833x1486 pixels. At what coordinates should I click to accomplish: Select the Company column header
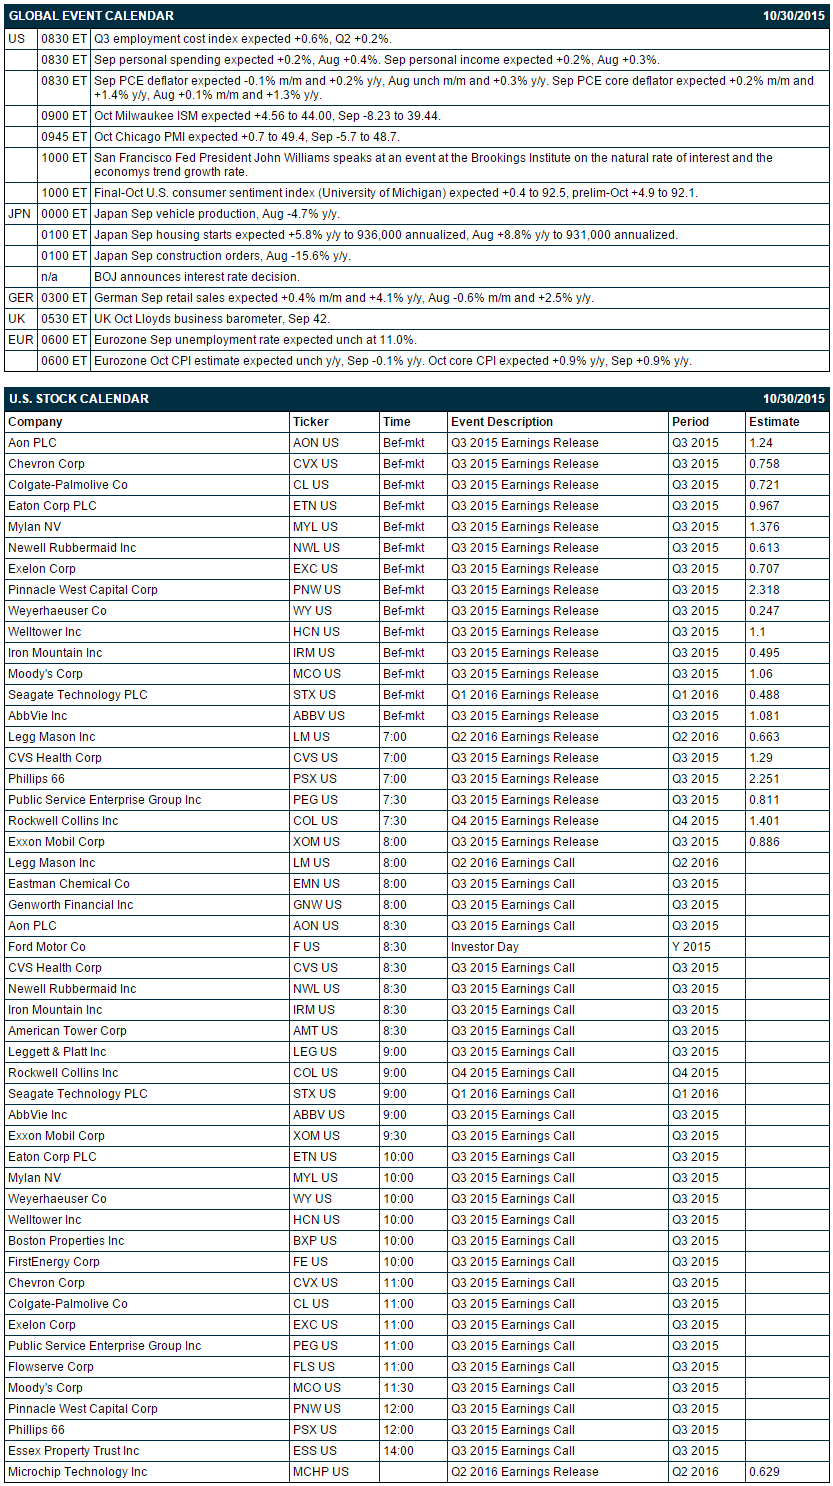35,422
